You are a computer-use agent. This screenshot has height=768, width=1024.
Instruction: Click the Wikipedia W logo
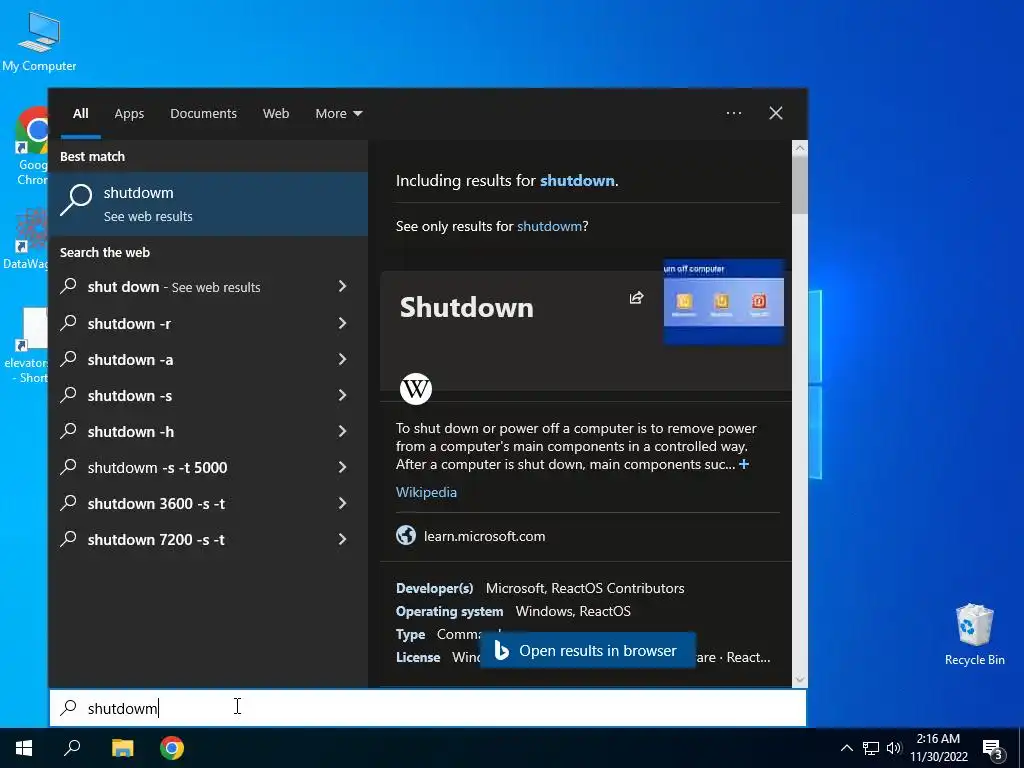click(x=415, y=389)
